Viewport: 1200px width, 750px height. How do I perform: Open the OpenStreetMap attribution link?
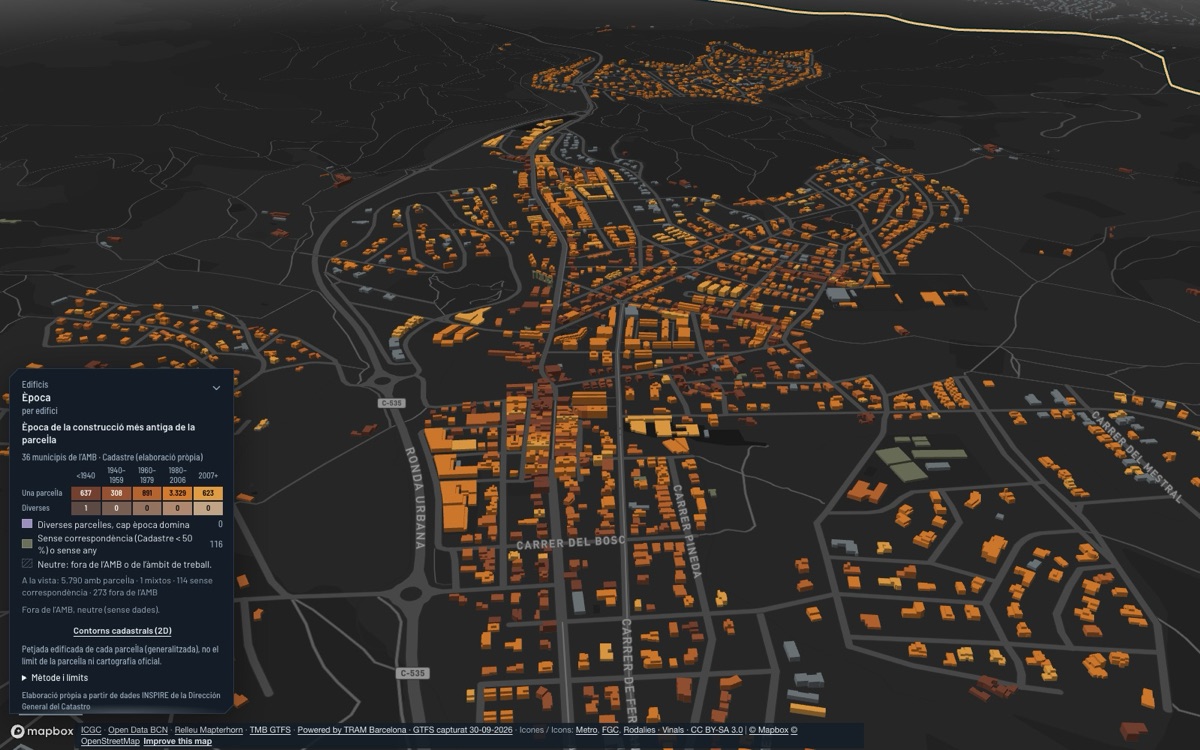(x=110, y=741)
